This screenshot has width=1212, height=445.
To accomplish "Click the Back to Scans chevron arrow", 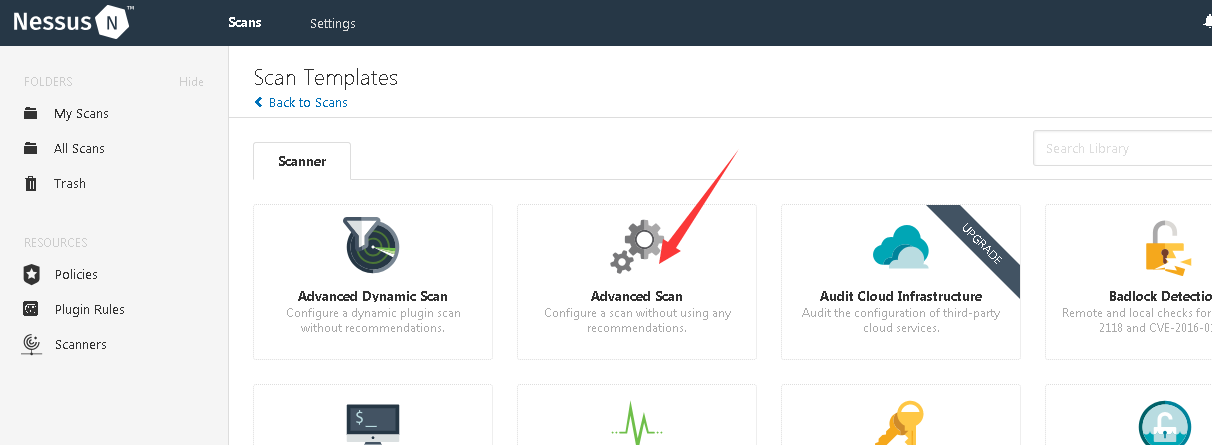I will [x=259, y=103].
